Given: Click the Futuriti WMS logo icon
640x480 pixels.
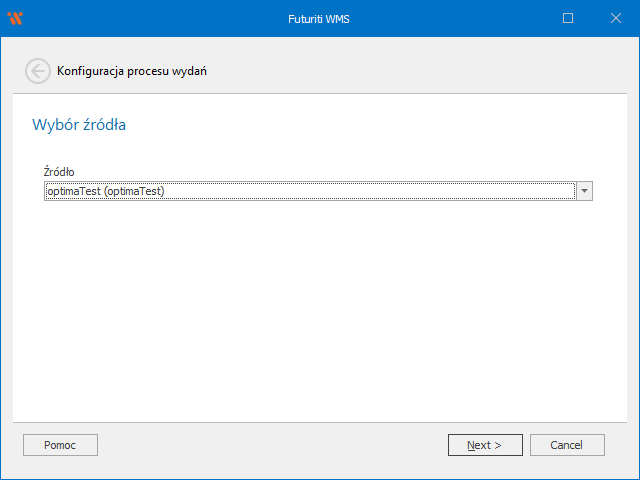Looking at the screenshot, I should (x=14, y=18).
